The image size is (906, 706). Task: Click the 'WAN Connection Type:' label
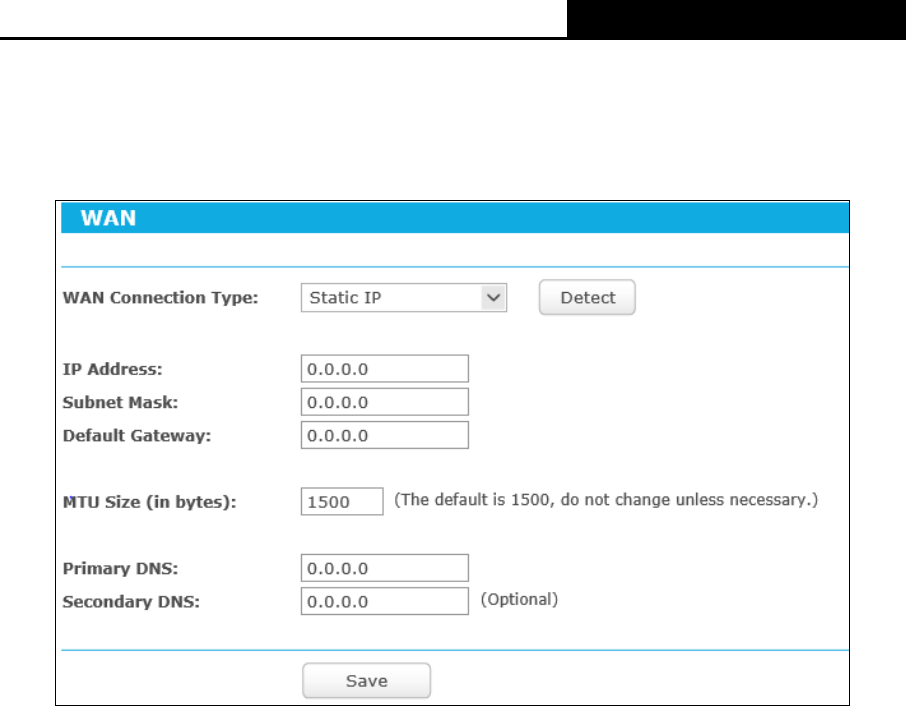(x=160, y=298)
